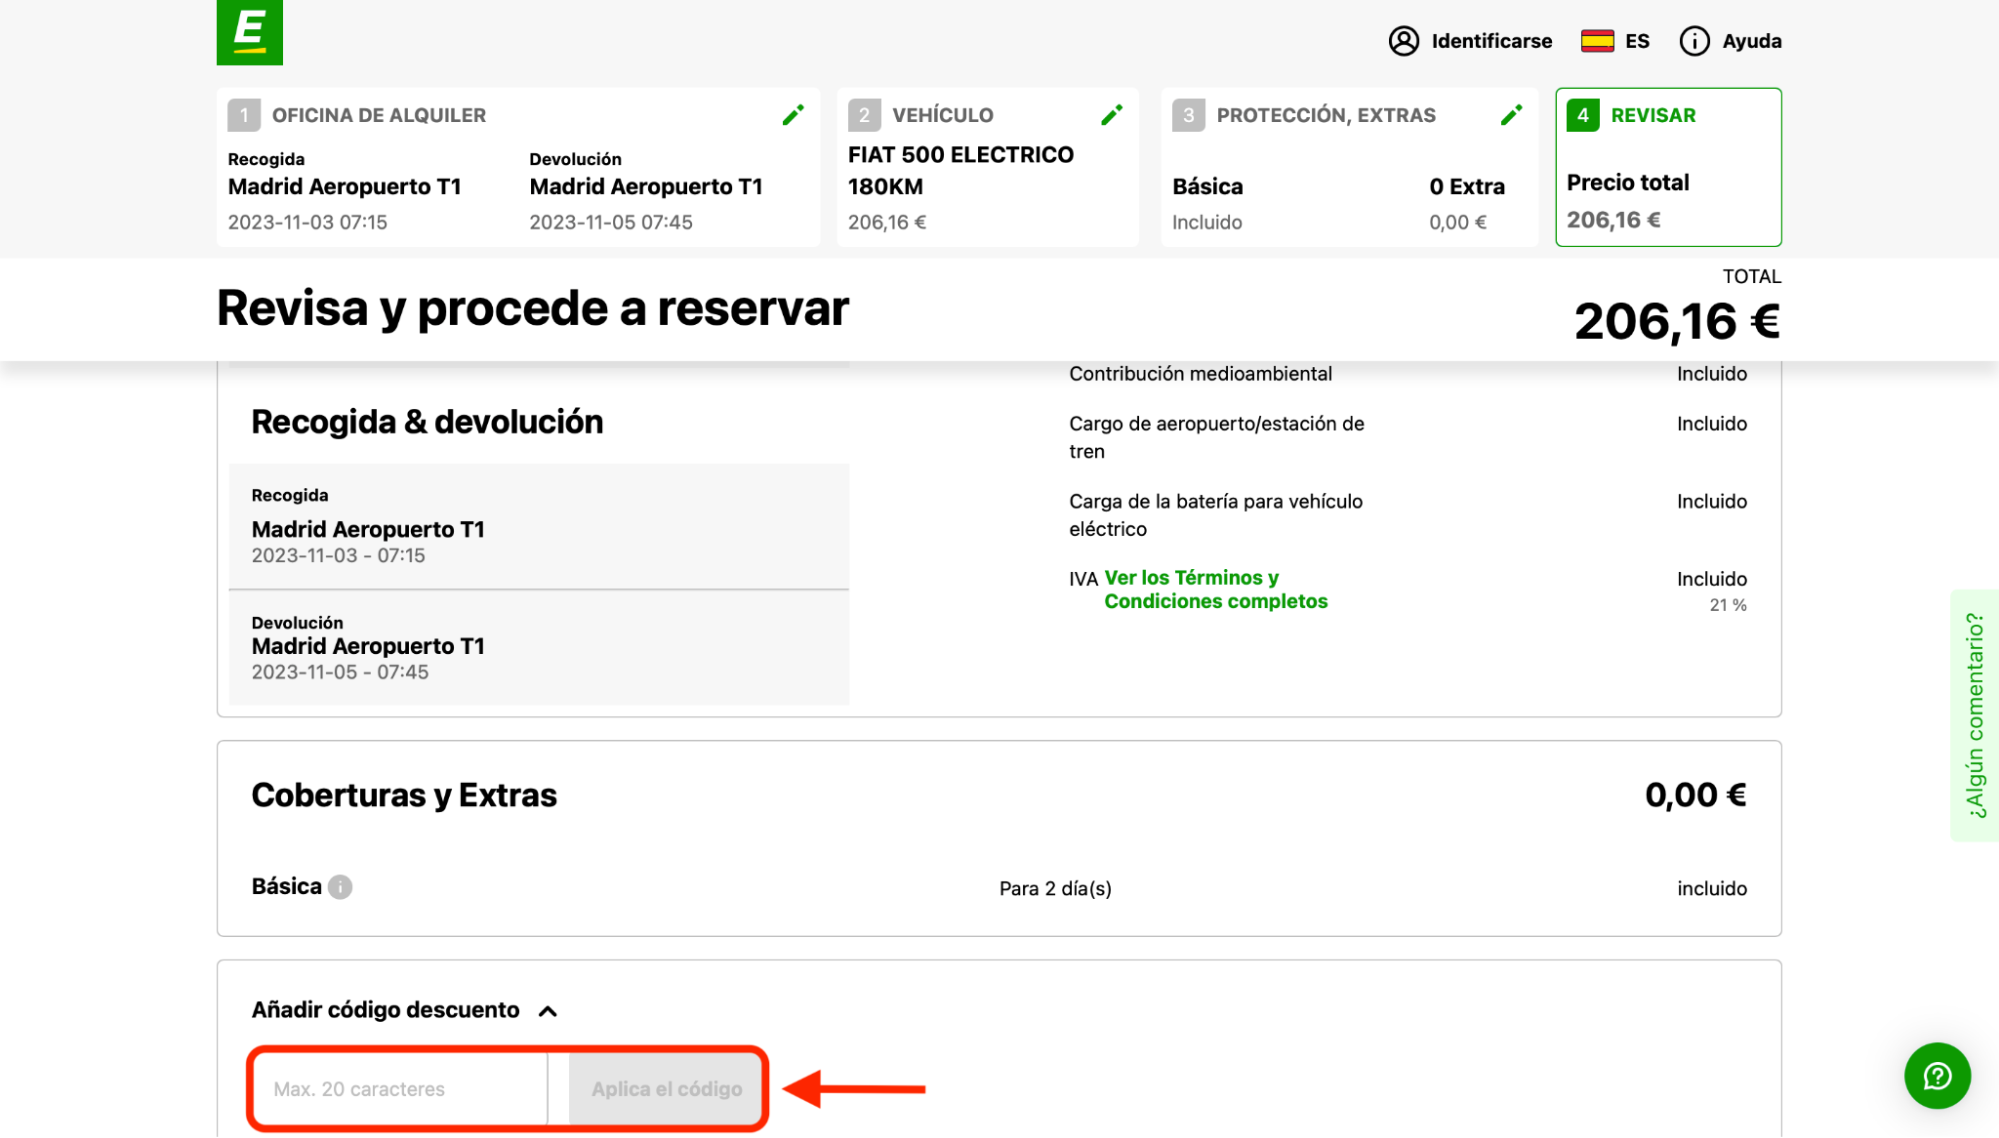
Task: Open Ver los Términos y Condiciones completos
Action: [1215, 589]
